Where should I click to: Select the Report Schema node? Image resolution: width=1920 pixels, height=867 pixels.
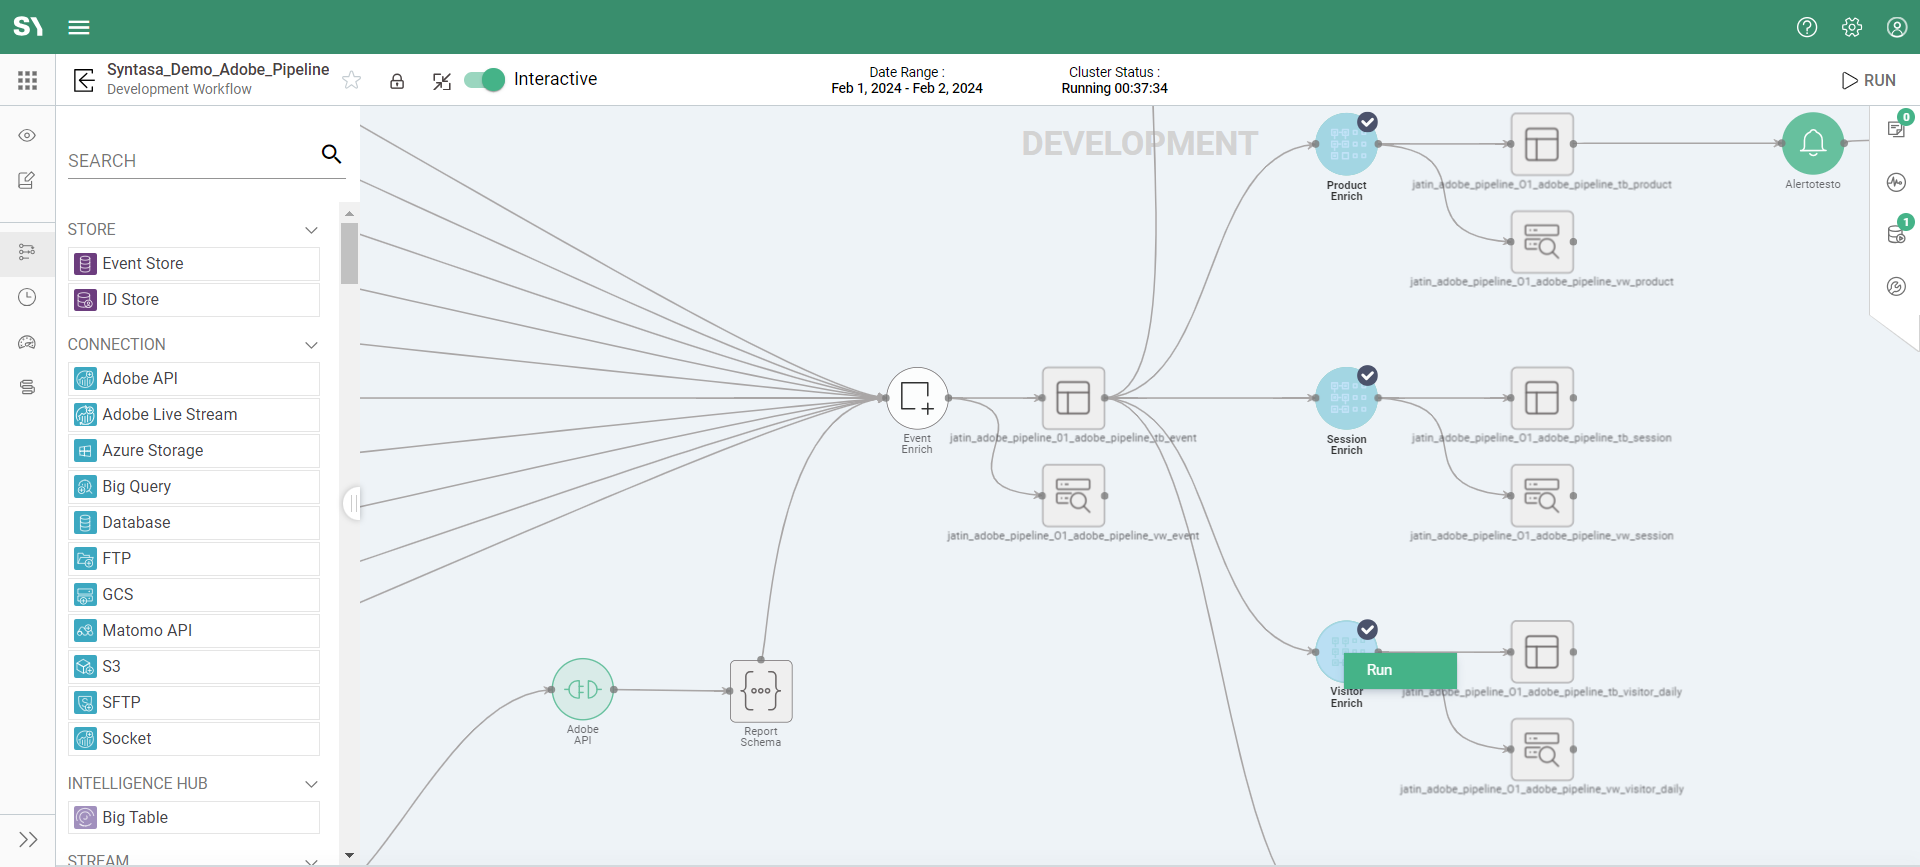coord(761,691)
